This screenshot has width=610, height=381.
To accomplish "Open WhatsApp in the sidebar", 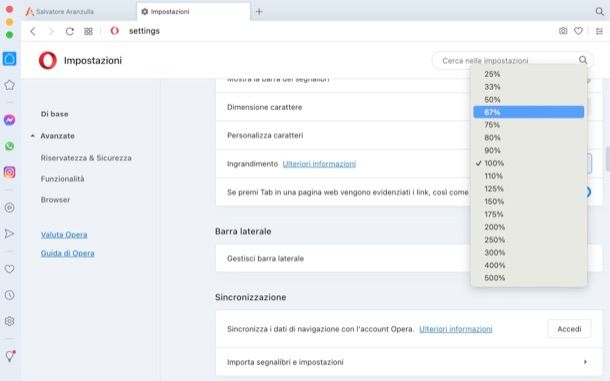I will 9,146.
